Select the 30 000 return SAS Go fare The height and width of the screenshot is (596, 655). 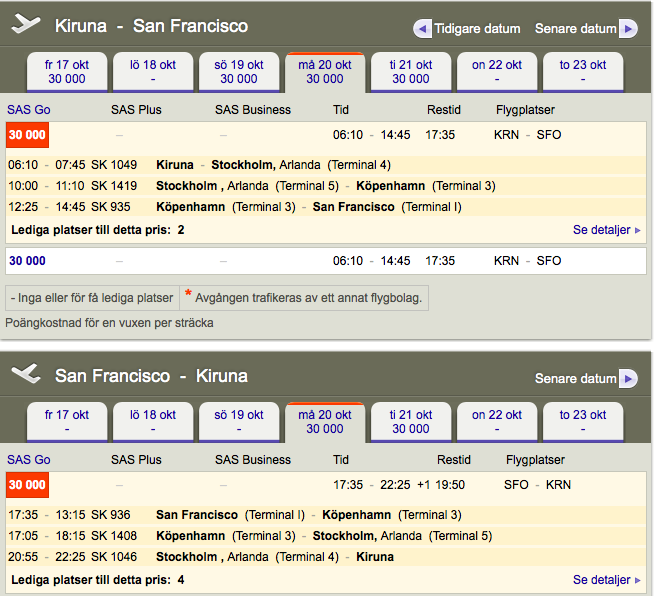[x=27, y=486]
